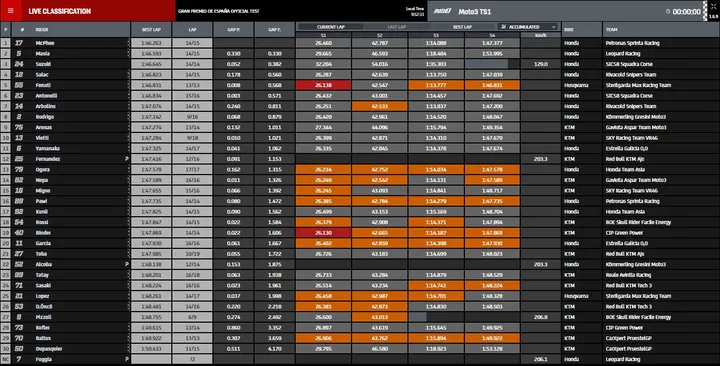The image size is (720, 366).
Task: Click the Gap P. column header
Action: pos(233,29)
